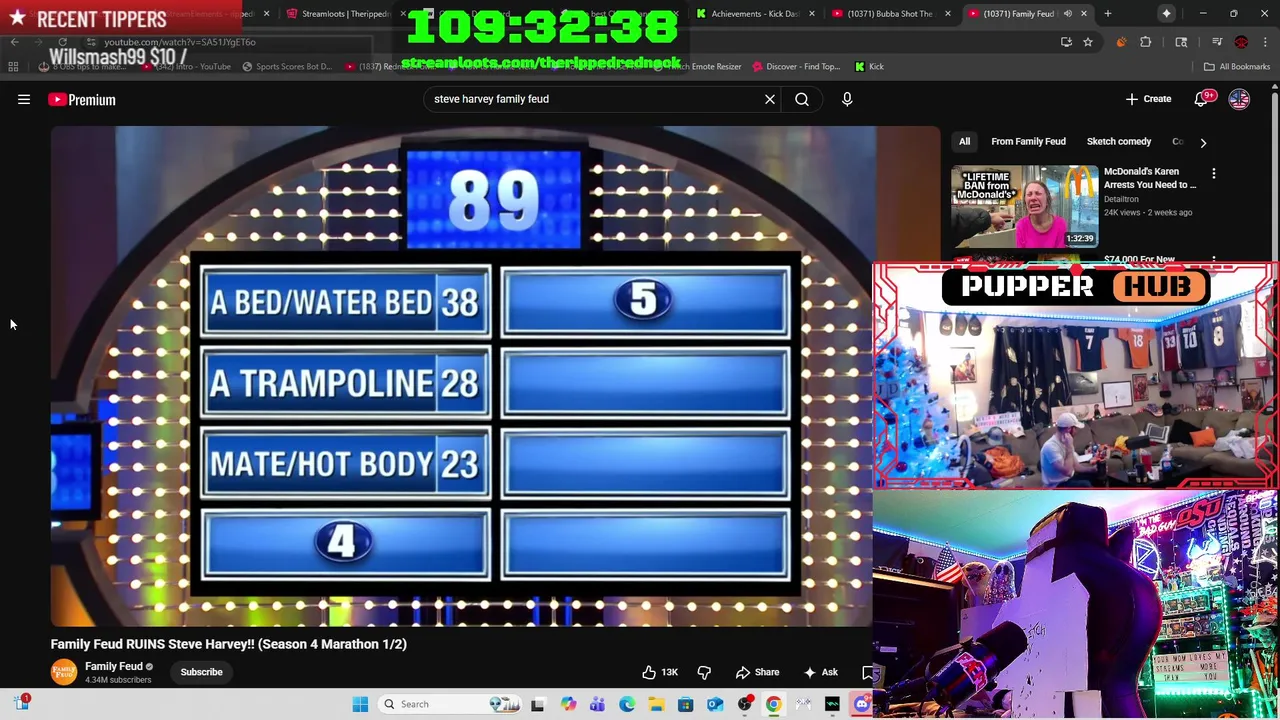This screenshot has width=1280, height=720.
Task: Open options for McDonald's Karen video
Action: click(x=1214, y=174)
